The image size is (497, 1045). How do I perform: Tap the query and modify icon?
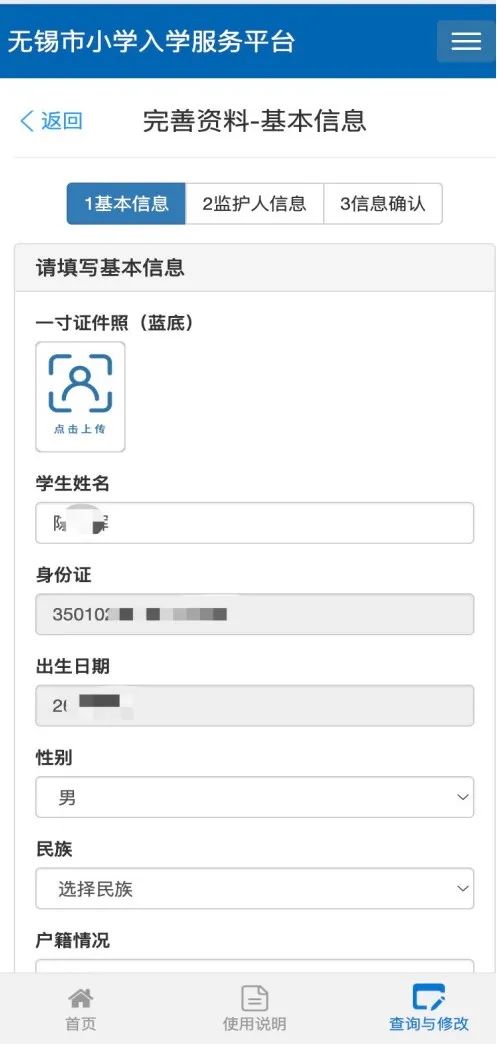pos(428,997)
